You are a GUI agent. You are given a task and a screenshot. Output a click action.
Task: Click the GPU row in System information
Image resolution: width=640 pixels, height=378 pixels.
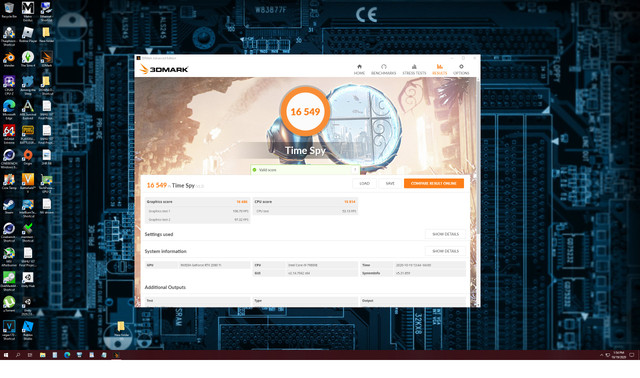tap(197, 265)
